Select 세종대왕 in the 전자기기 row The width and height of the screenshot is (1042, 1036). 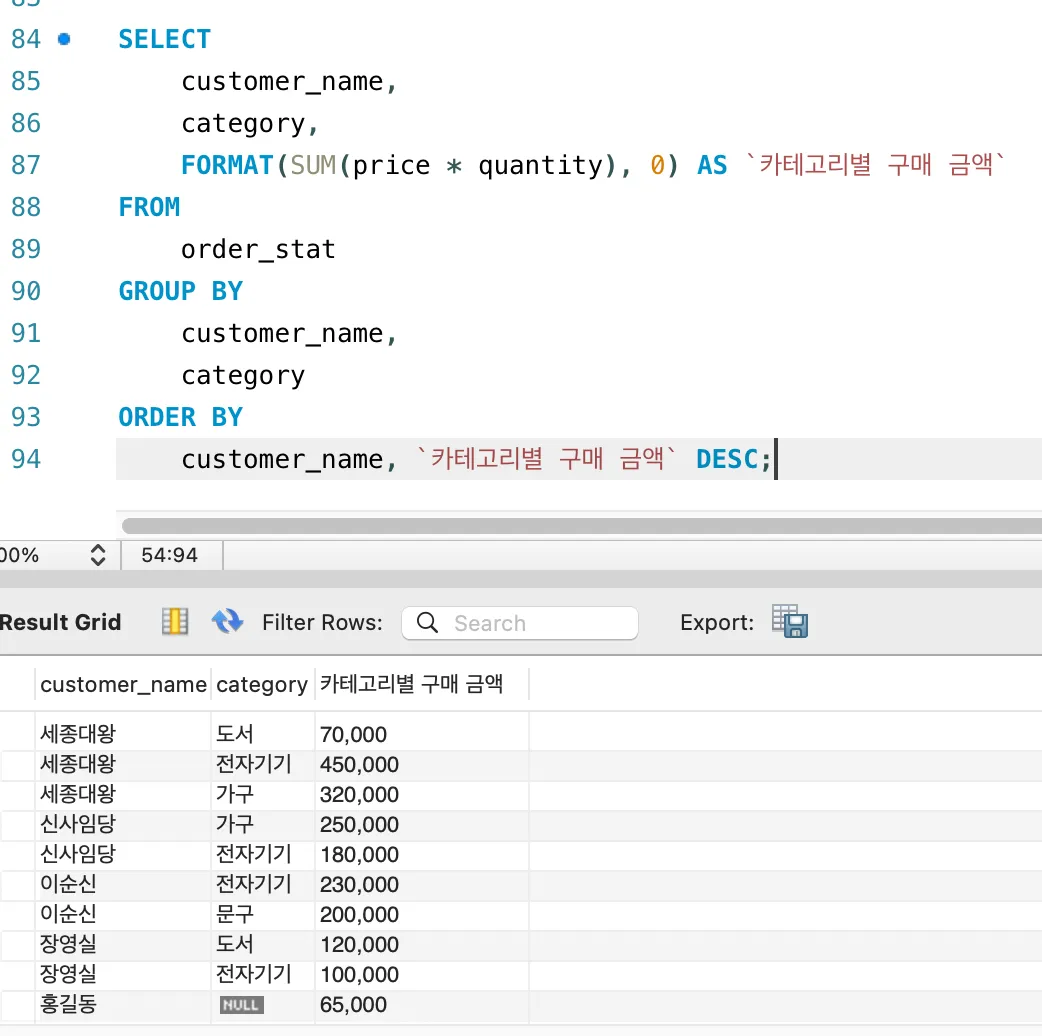pyautogui.click(x=123, y=764)
